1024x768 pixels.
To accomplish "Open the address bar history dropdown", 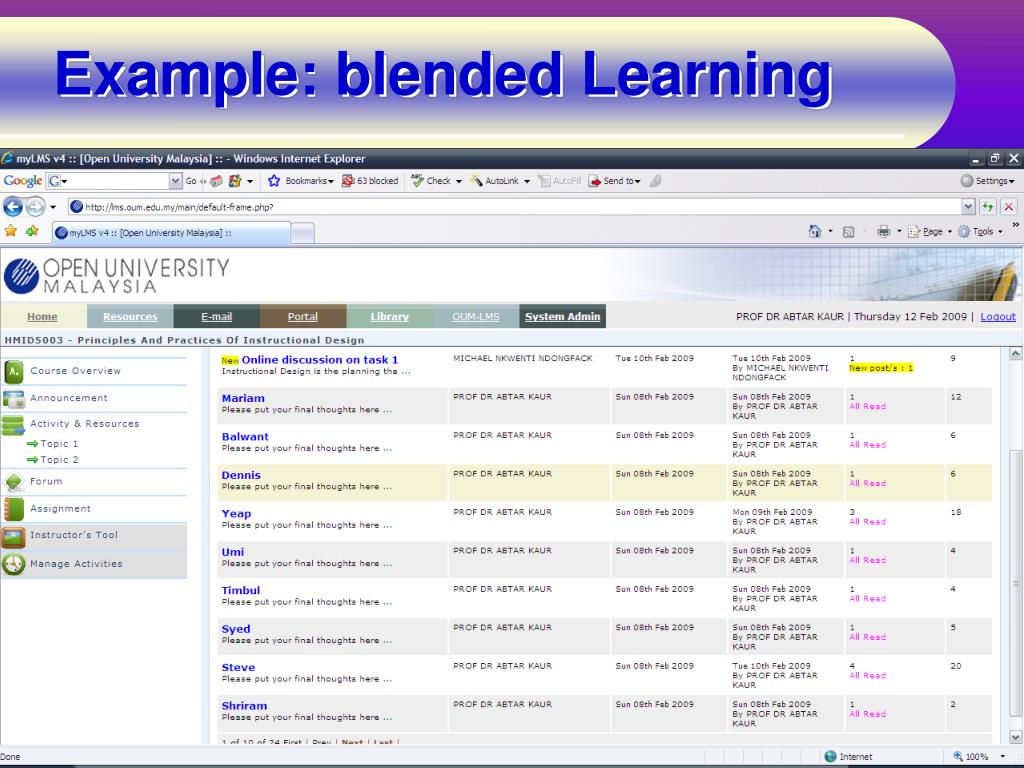I will coord(968,207).
